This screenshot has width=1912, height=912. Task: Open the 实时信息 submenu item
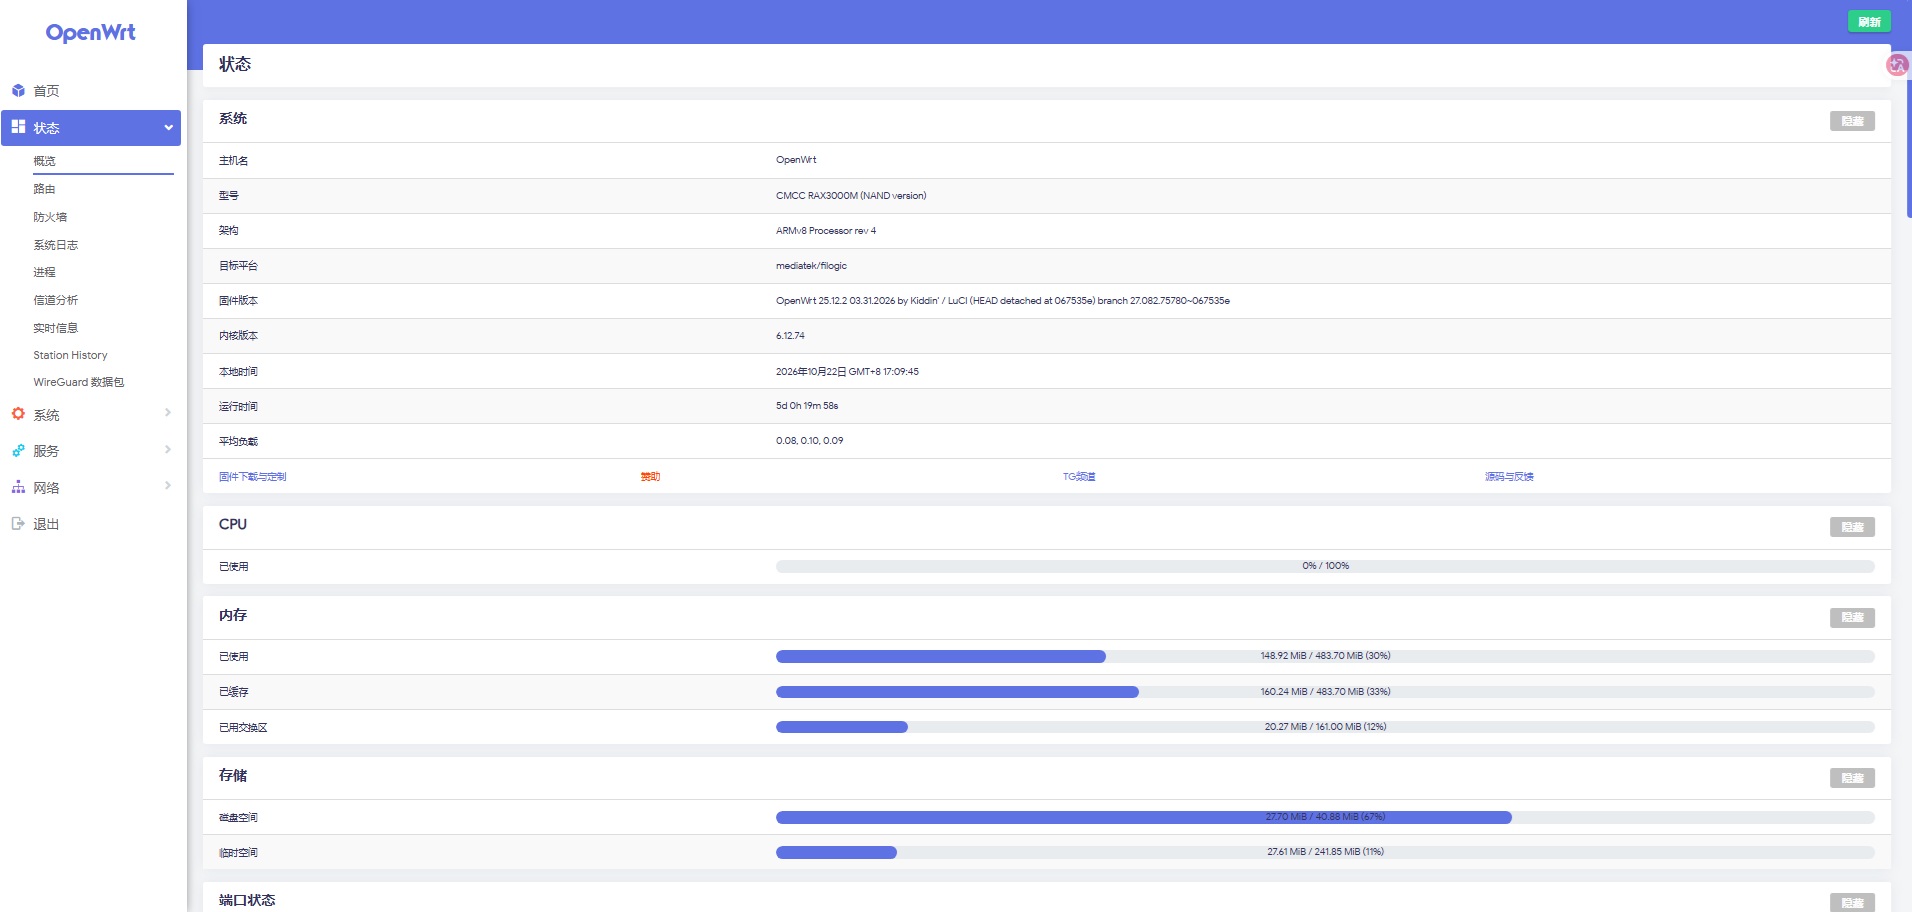pos(55,328)
